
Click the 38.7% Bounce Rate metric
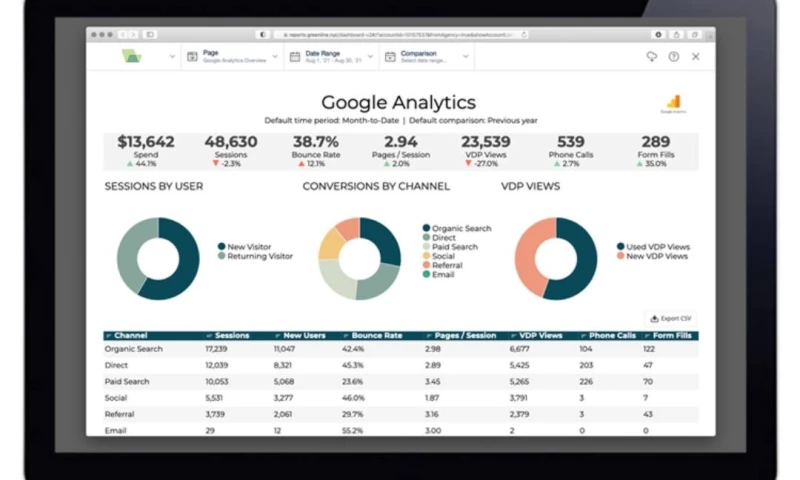point(316,150)
